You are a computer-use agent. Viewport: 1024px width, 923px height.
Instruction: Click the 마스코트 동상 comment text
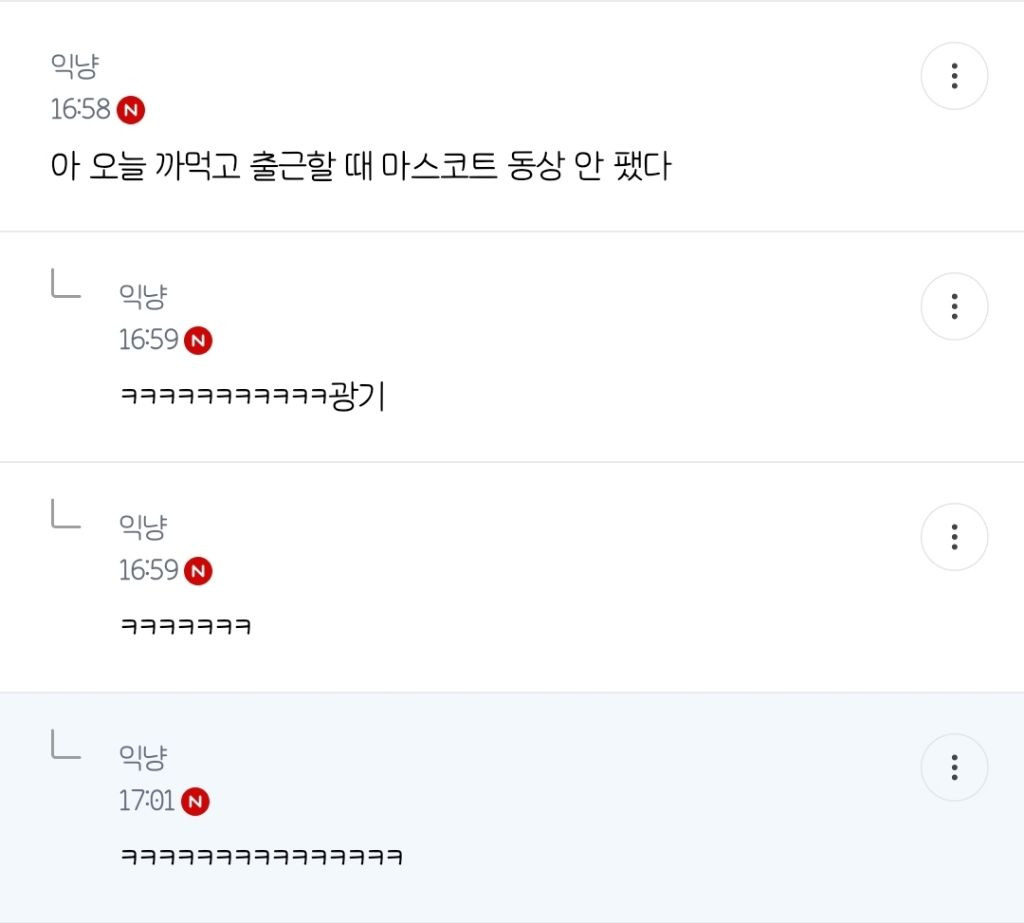(360, 166)
